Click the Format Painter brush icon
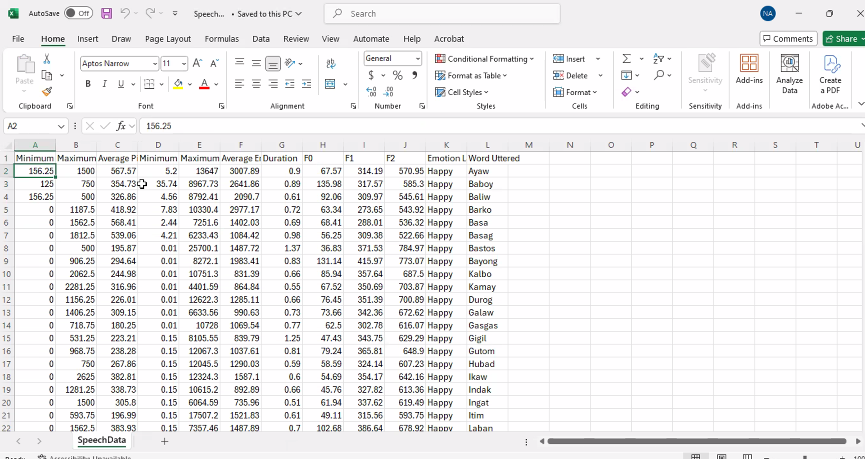The width and height of the screenshot is (865, 459). (47, 91)
